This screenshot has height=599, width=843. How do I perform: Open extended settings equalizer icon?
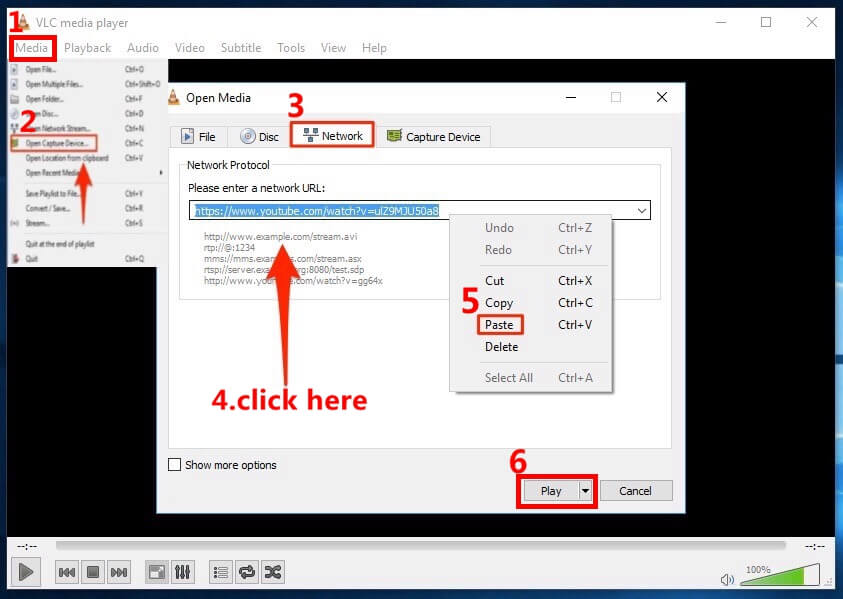(x=182, y=572)
